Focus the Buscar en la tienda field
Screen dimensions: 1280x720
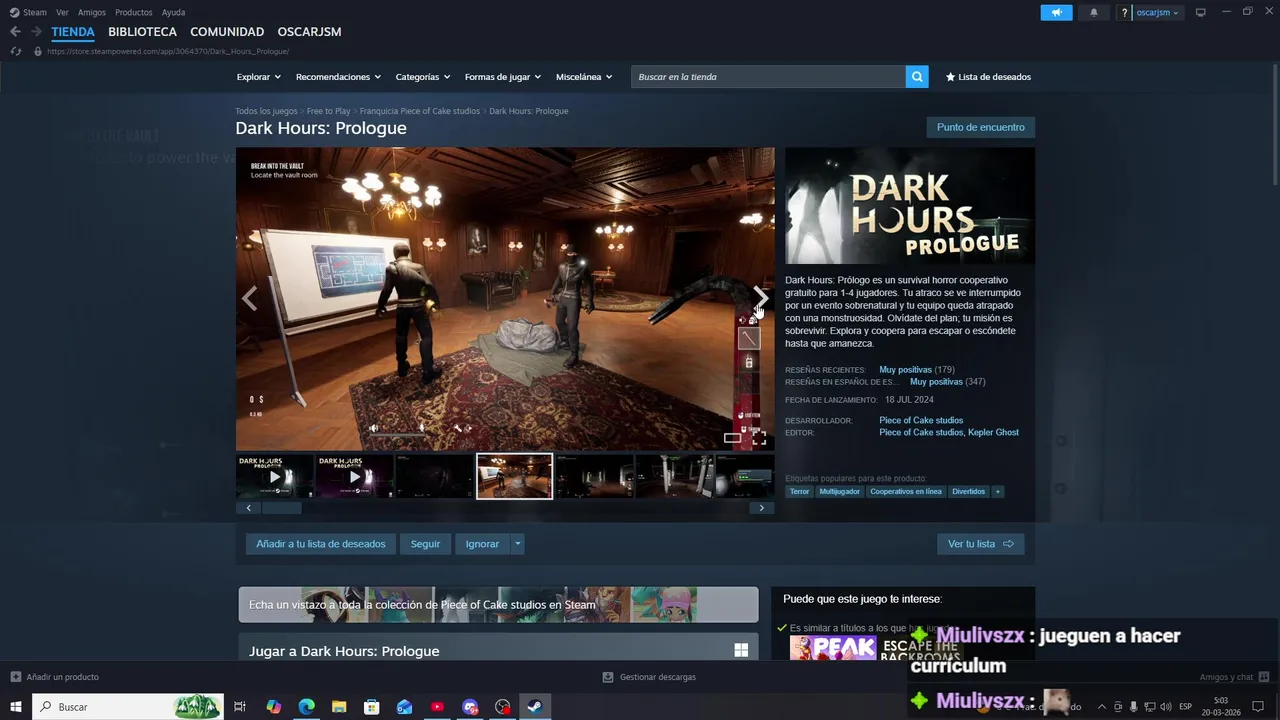click(x=768, y=77)
